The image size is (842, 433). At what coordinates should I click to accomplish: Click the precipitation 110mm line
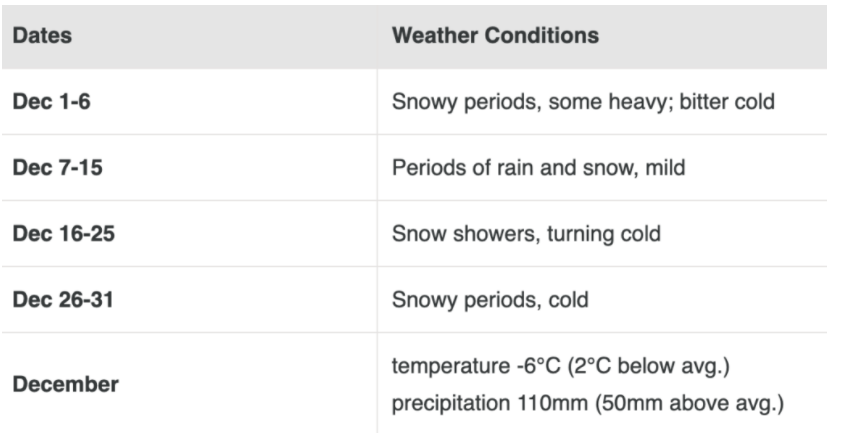tap(588, 403)
